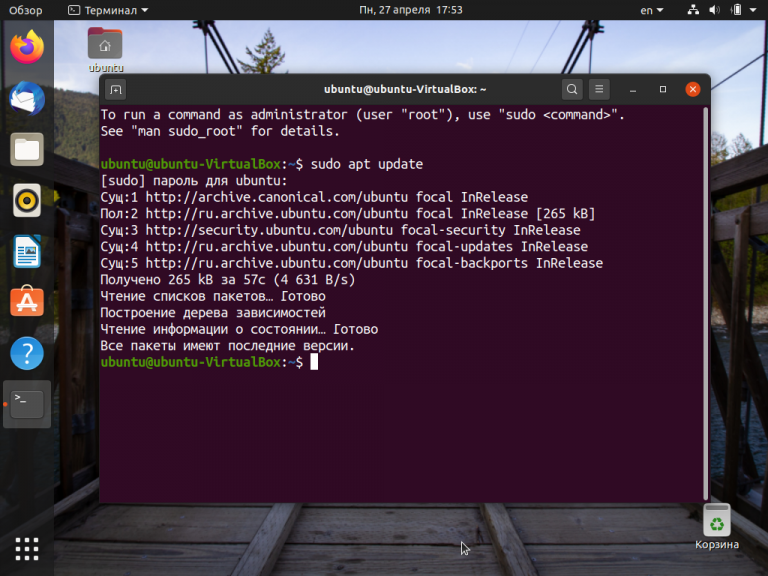Open LibreOffice Writer from dock
Image resolution: width=768 pixels, height=576 pixels.
(27, 252)
